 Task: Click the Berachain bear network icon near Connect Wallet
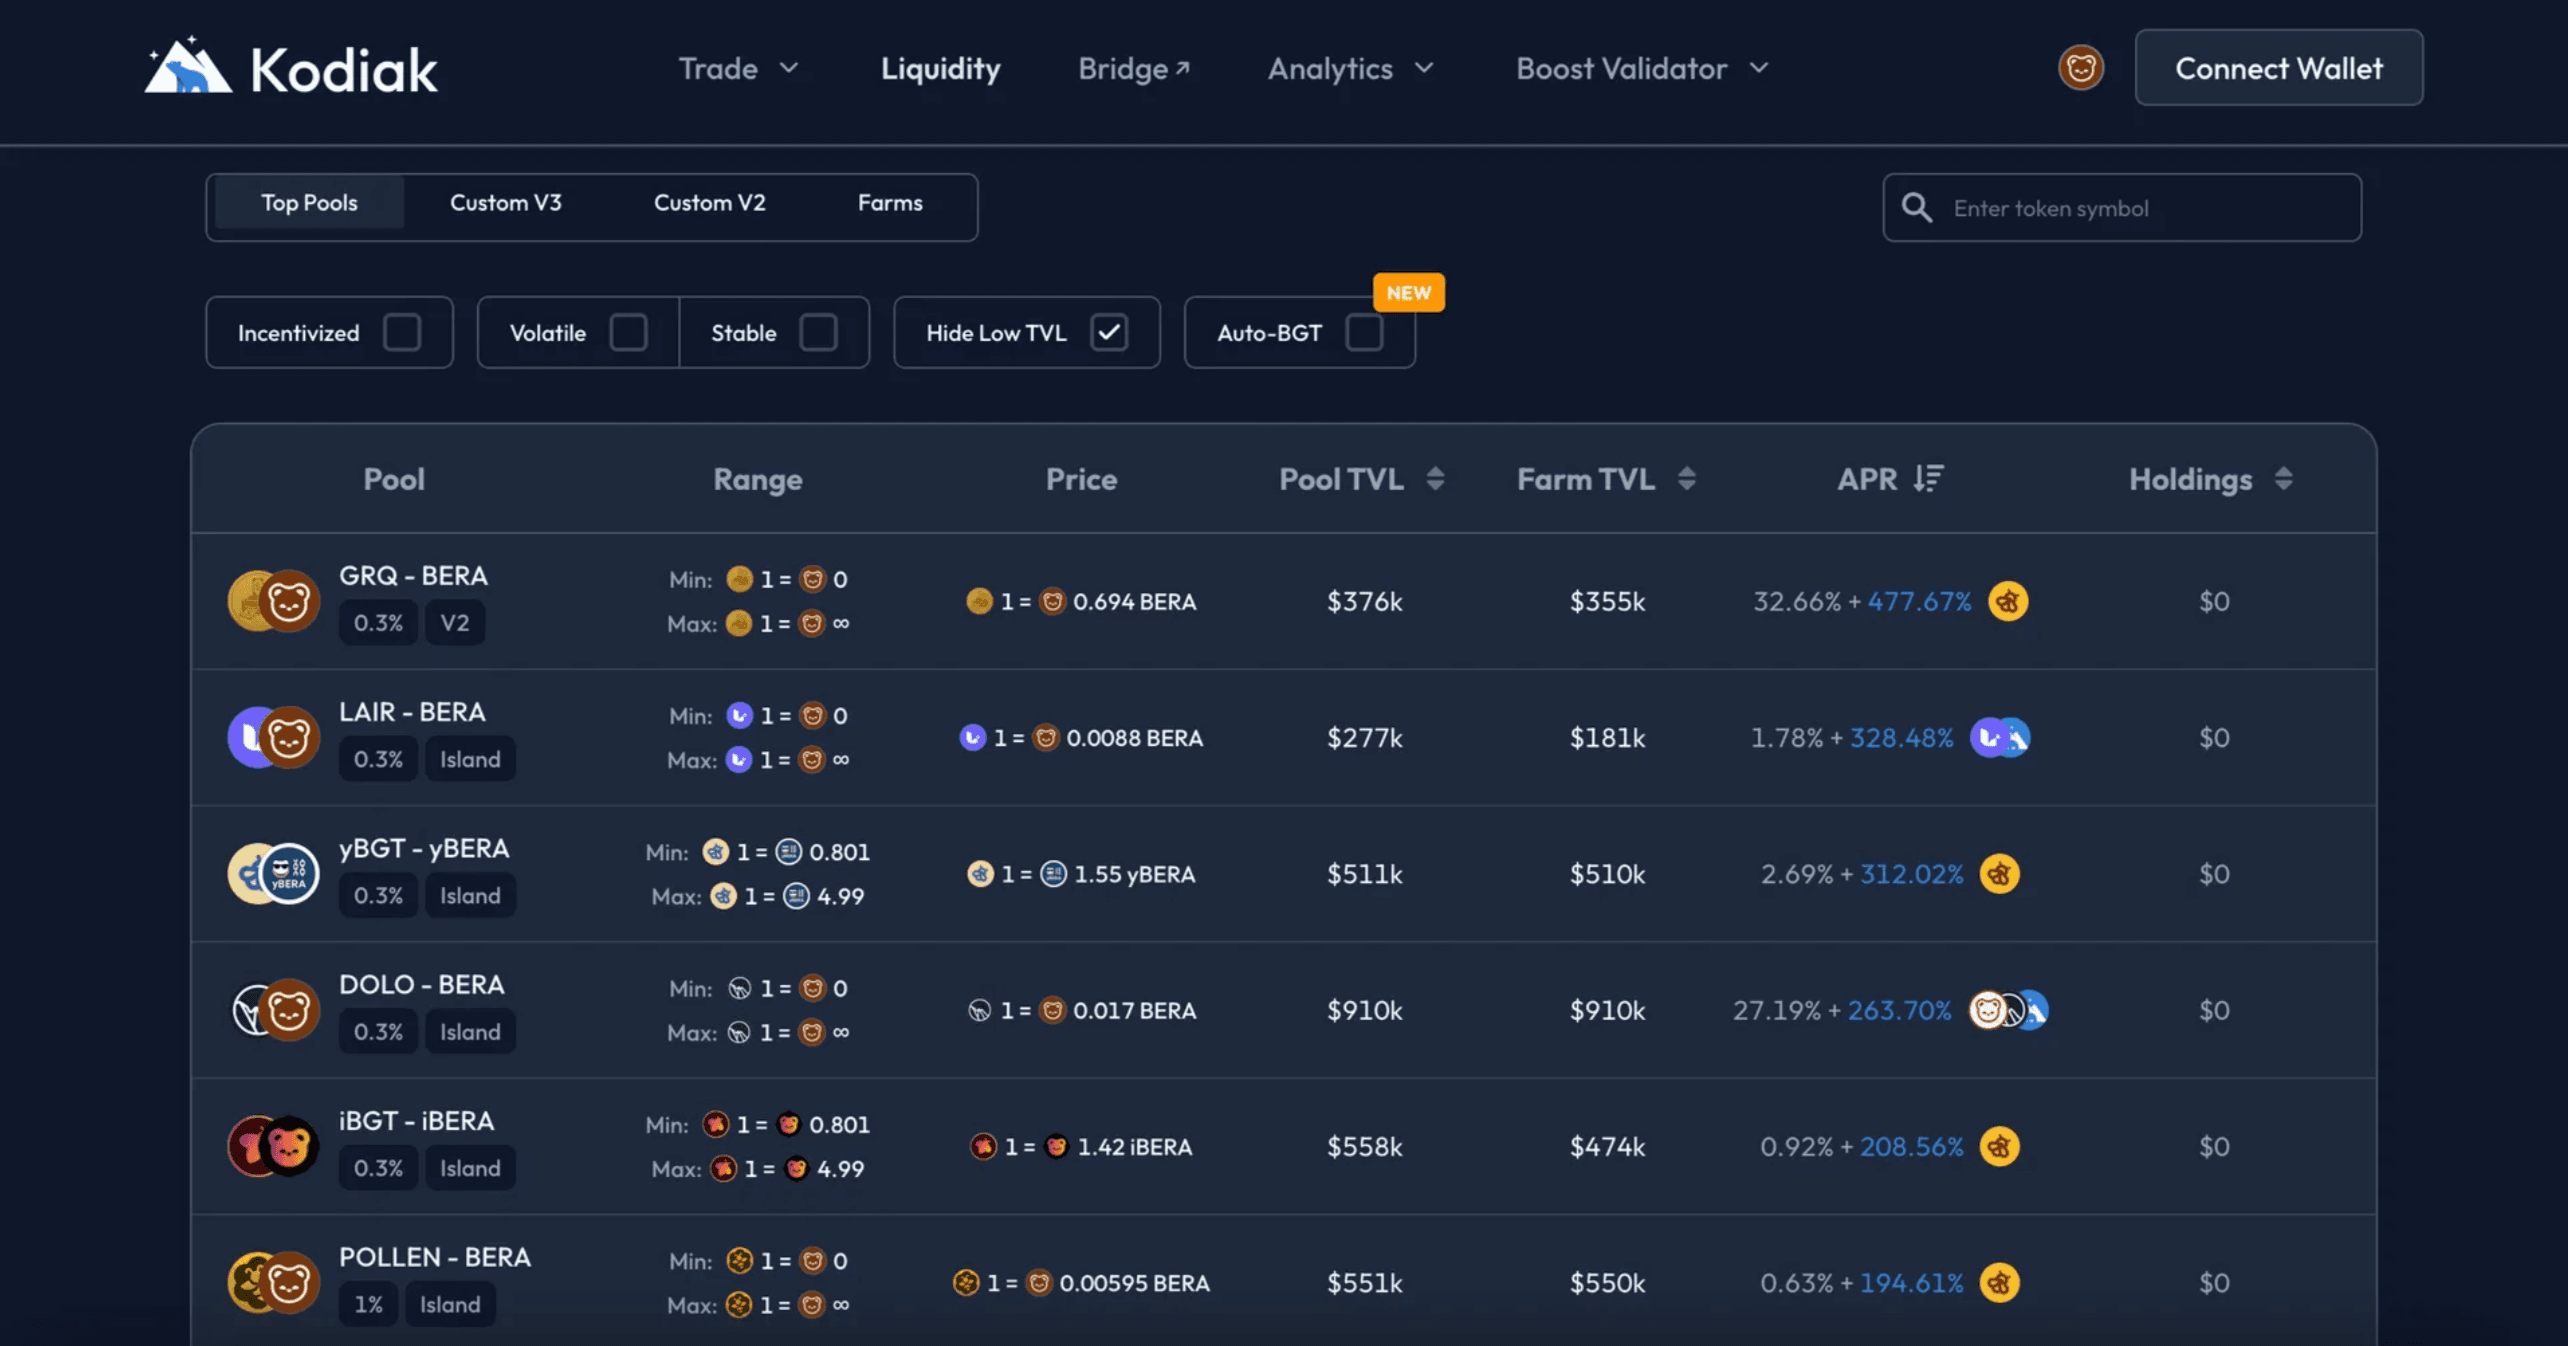[2081, 68]
